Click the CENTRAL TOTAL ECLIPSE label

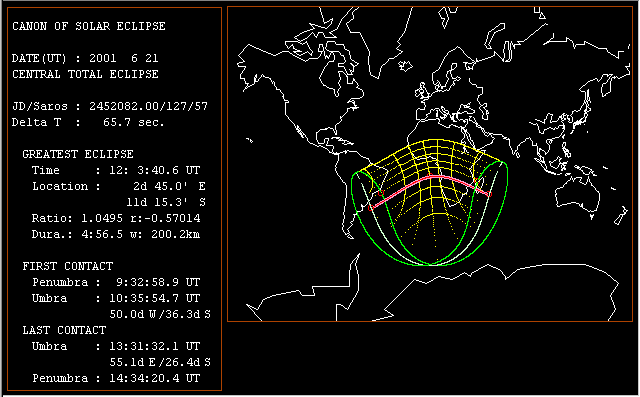(85, 74)
